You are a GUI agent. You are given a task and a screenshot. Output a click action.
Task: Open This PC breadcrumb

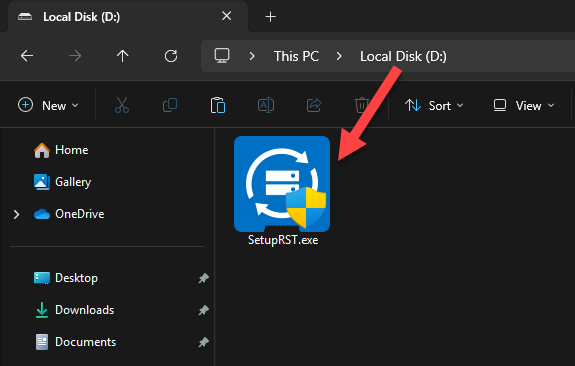point(296,56)
